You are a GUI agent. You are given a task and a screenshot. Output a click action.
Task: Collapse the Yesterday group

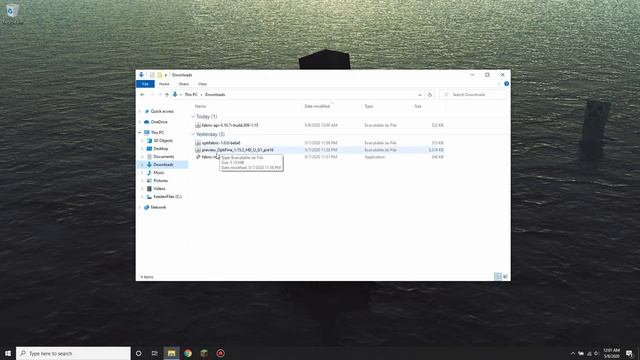(193, 134)
